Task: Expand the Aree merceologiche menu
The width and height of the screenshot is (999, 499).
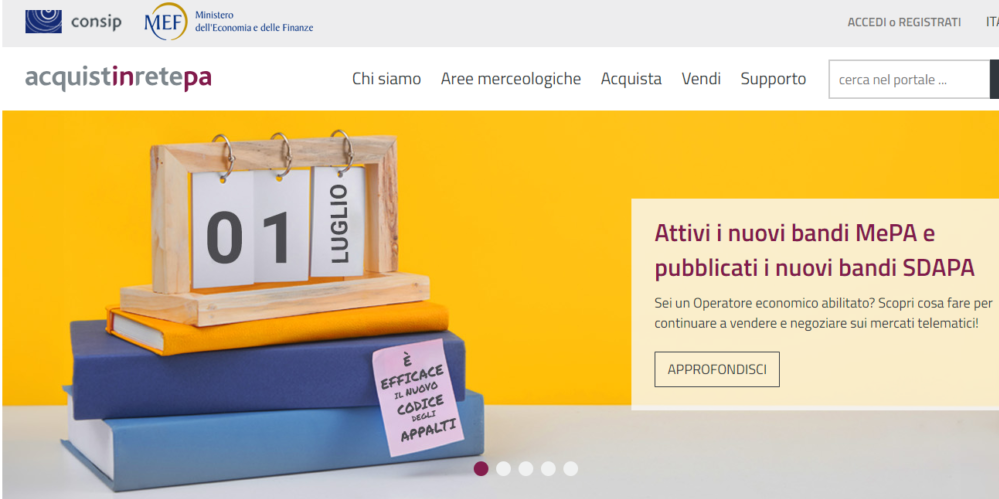Action: (x=511, y=79)
